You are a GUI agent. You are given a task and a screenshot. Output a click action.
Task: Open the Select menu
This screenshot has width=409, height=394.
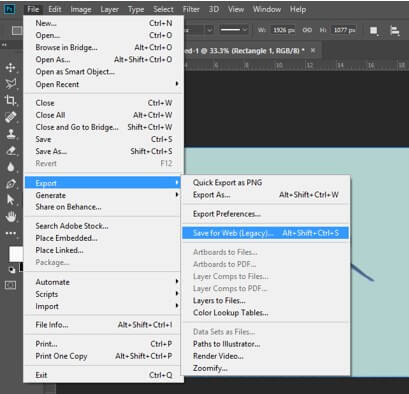pyautogui.click(x=163, y=9)
